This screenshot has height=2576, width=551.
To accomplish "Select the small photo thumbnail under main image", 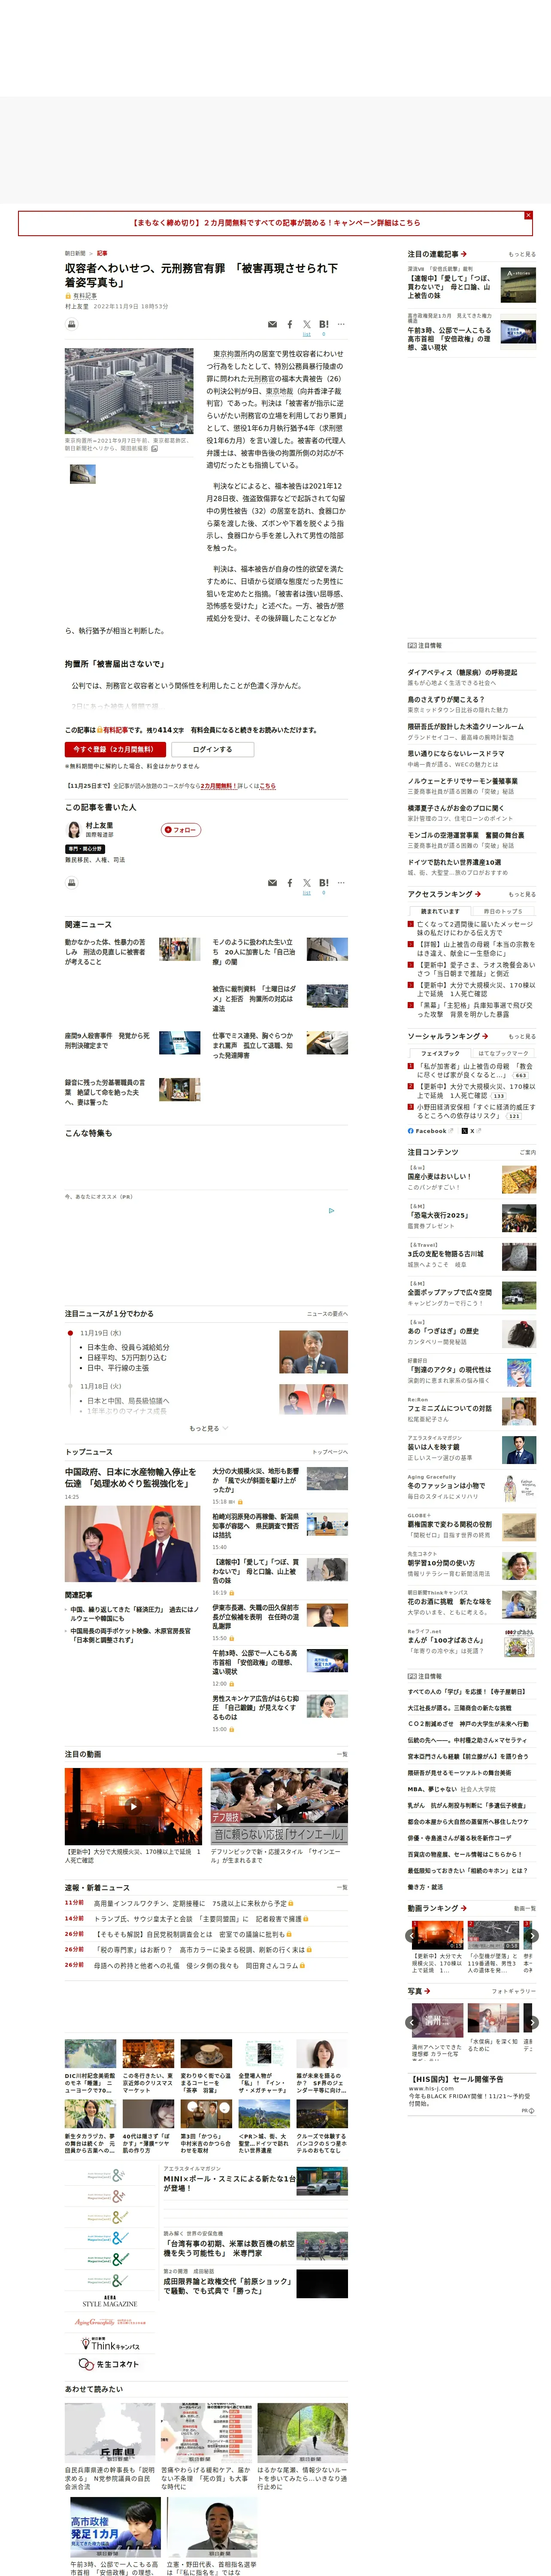I will 82,474.
